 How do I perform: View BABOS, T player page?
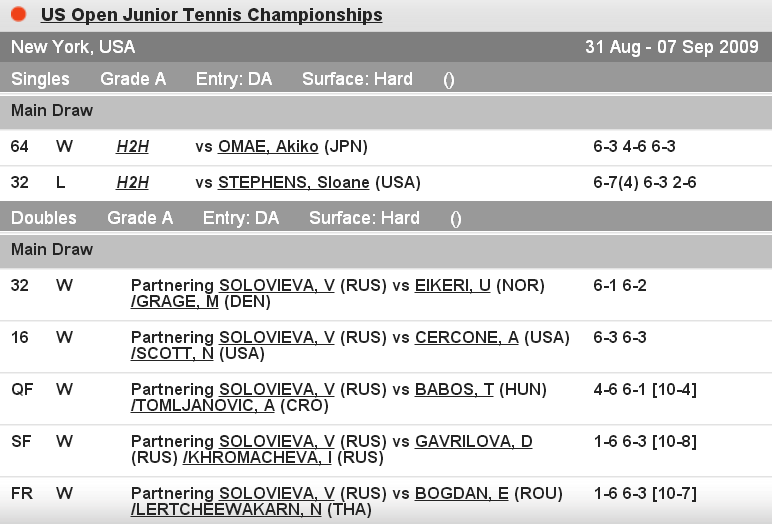(x=454, y=390)
